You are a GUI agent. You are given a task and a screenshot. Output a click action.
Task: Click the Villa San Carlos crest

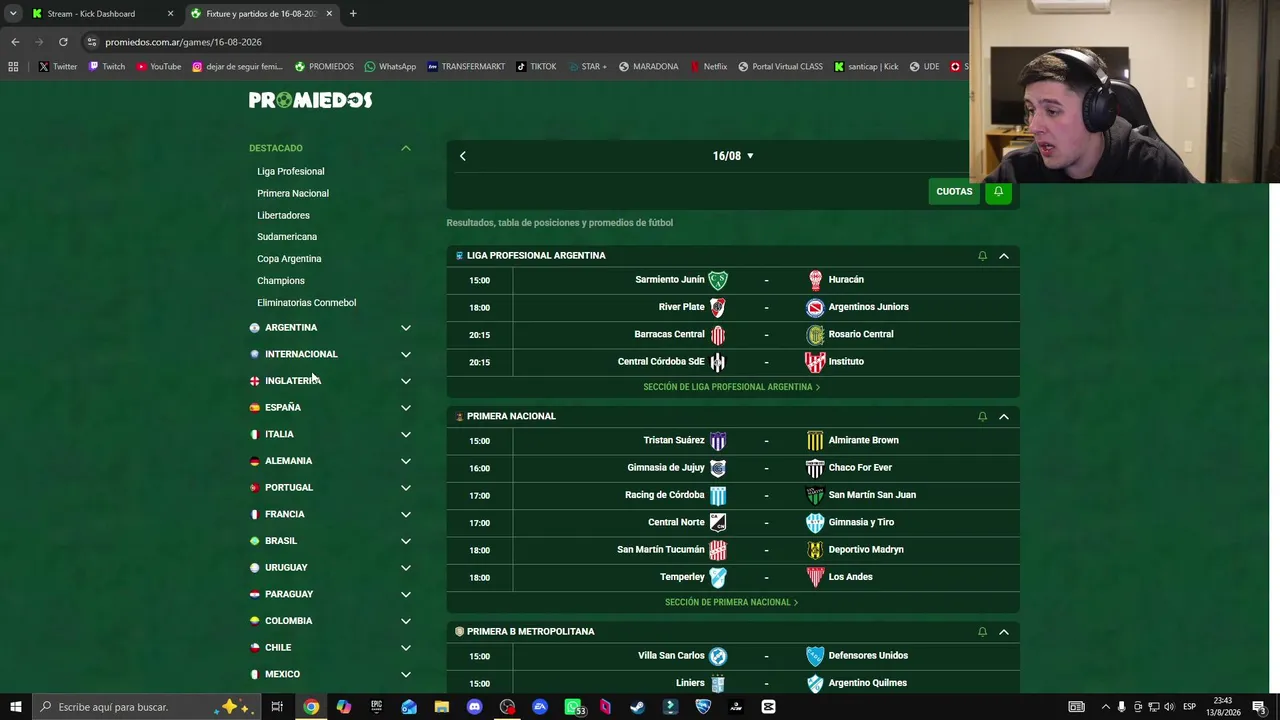click(x=718, y=656)
